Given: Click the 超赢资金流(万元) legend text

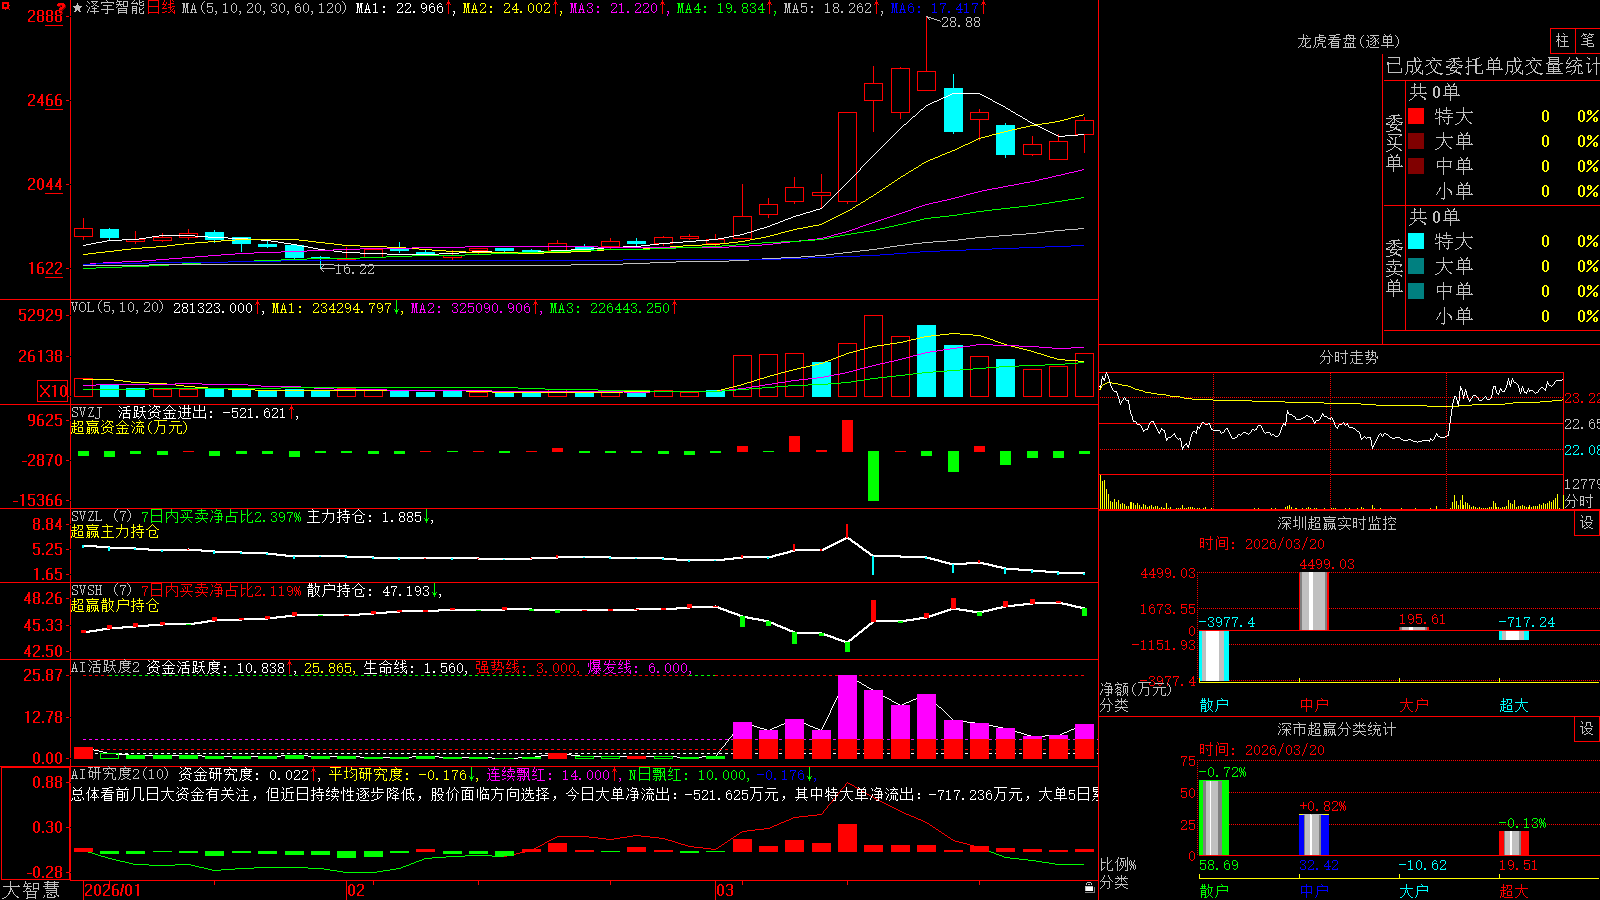Looking at the screenshot, I should [x=129, y=427].
